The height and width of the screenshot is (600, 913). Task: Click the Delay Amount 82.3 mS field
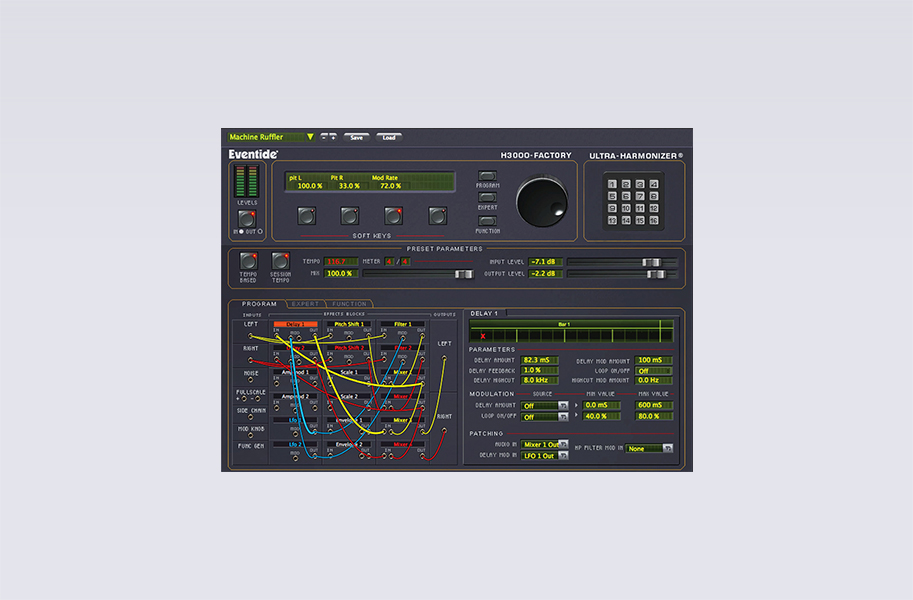click(x=539, y=360)
